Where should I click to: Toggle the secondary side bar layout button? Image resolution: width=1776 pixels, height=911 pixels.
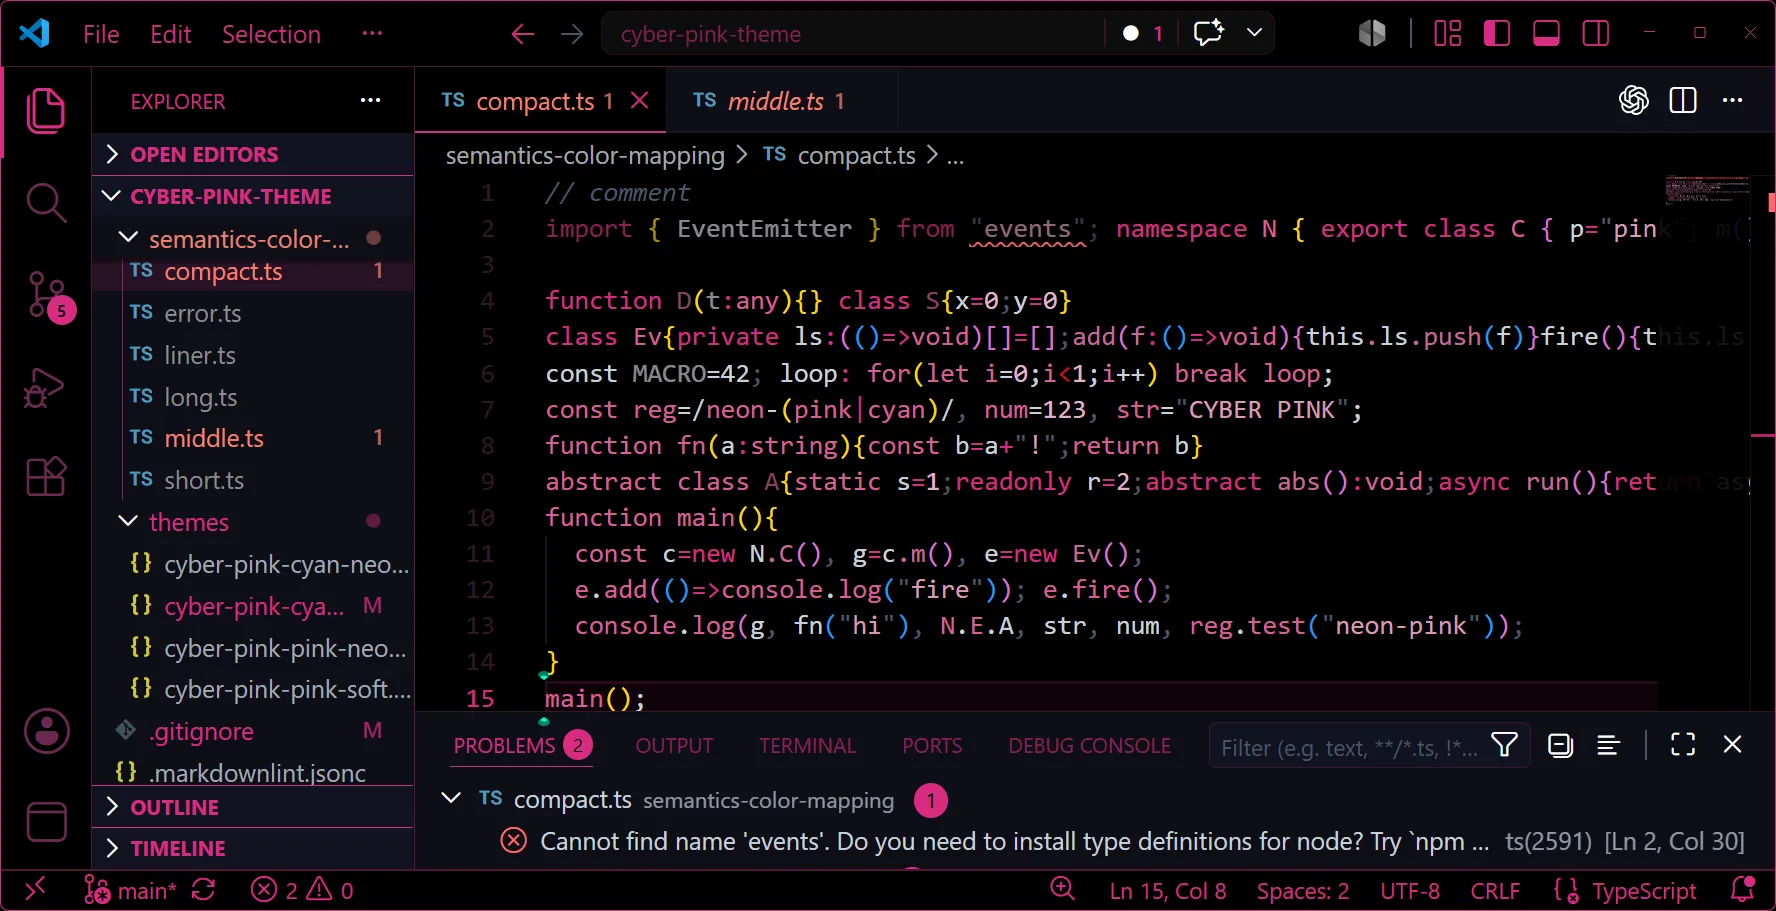tap(1596, 34)
